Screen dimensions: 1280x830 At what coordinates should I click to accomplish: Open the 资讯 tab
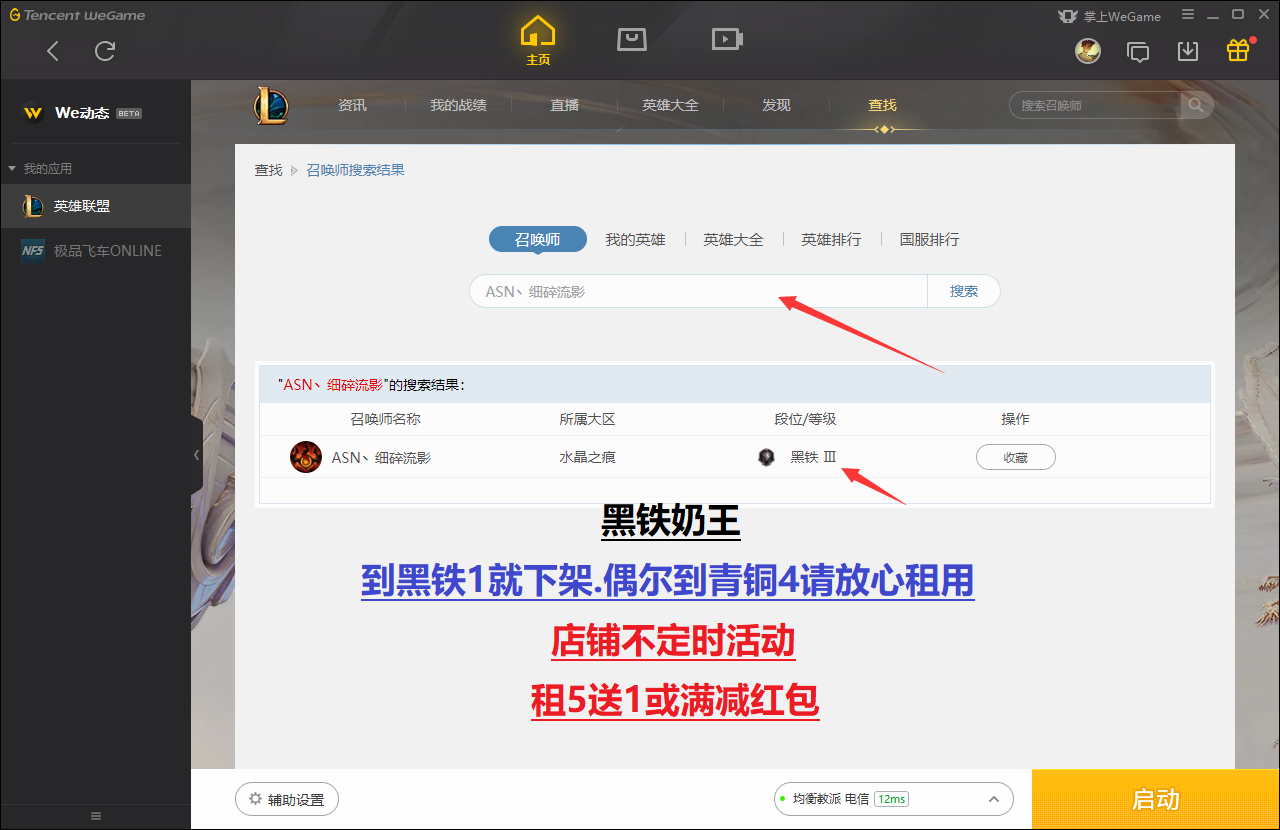pos(352,105)
